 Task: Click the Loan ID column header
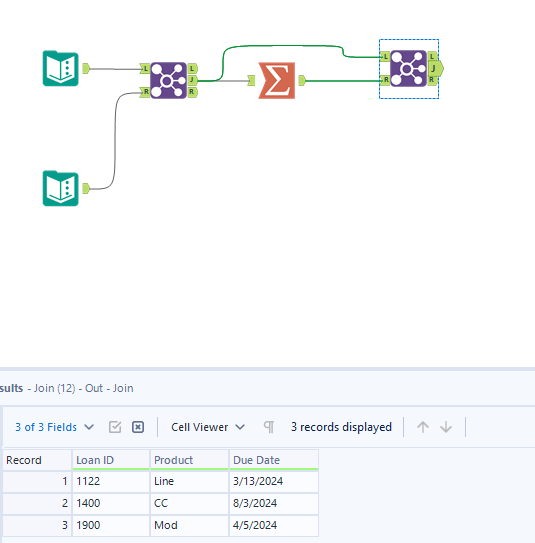click(x=111, y=460)
